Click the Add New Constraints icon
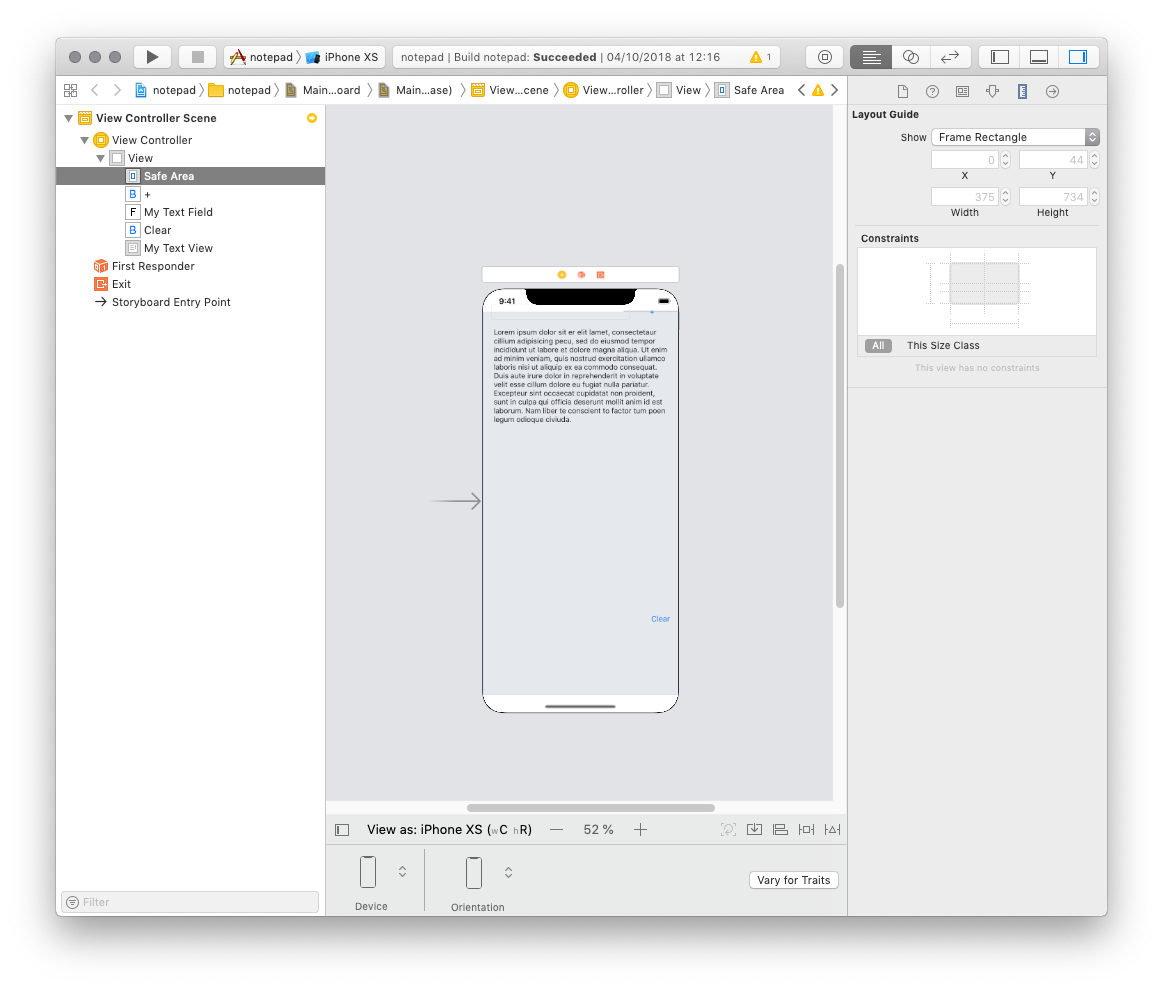1163x990 pixels. click(x=806, y=829)
